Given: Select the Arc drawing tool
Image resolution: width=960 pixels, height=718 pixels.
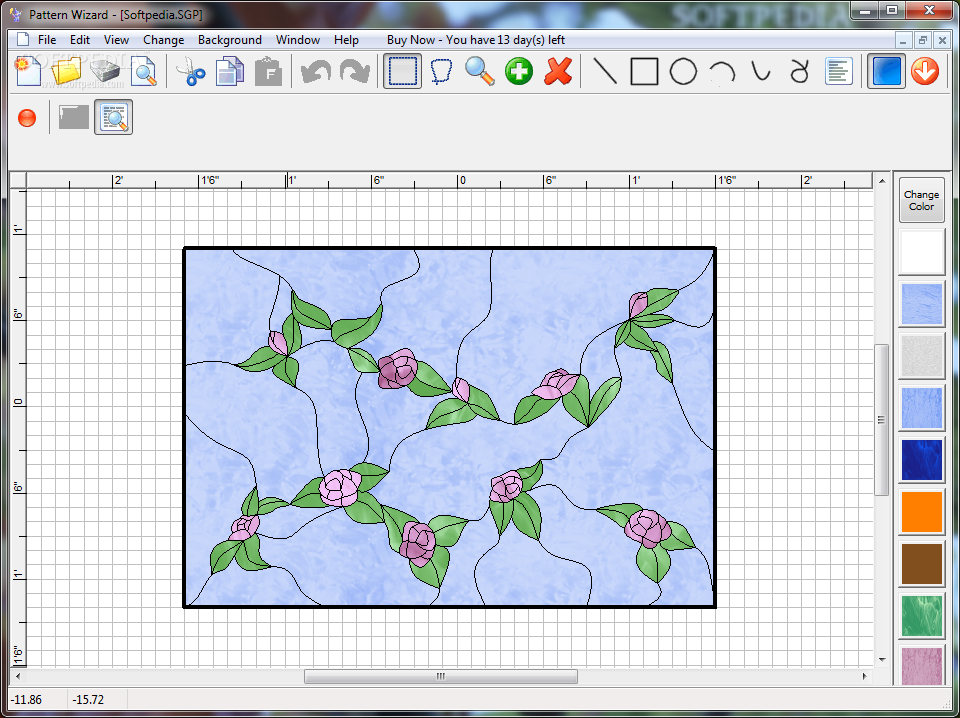Looking at the screenshot, I should [x=722, y=72].
